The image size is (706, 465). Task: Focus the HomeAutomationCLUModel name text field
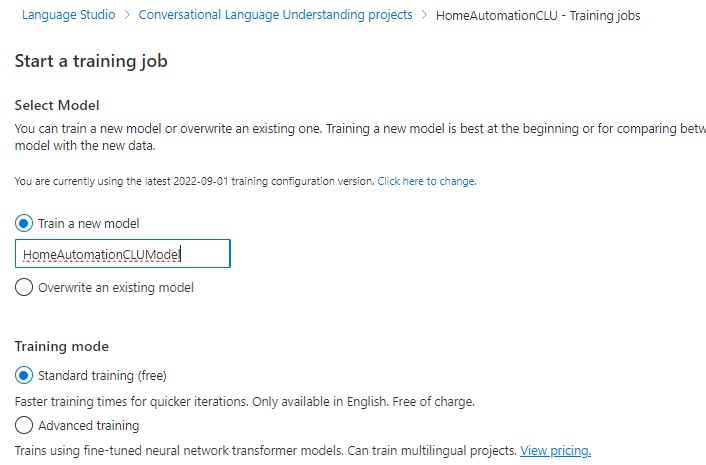[122, 254]
